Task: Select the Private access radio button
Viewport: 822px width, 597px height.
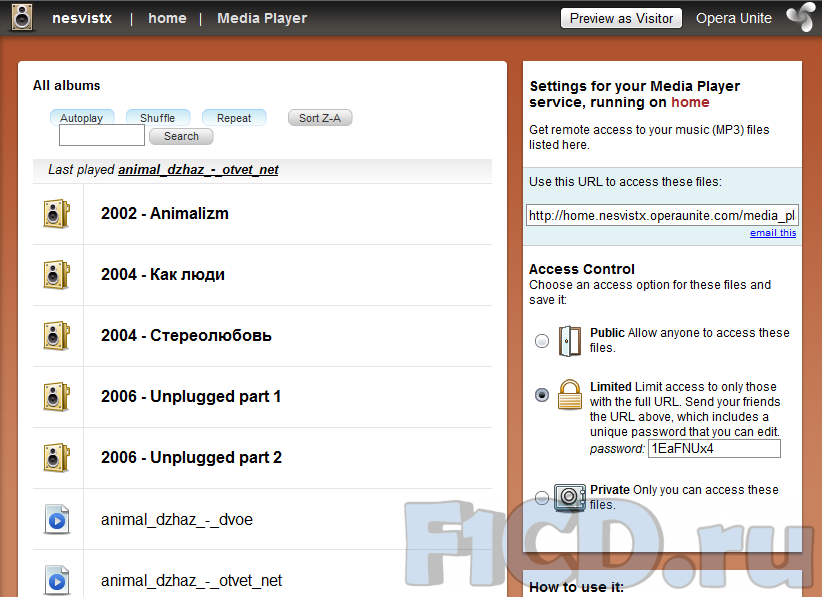Action: pyautogui.click(x=542, y=497)
